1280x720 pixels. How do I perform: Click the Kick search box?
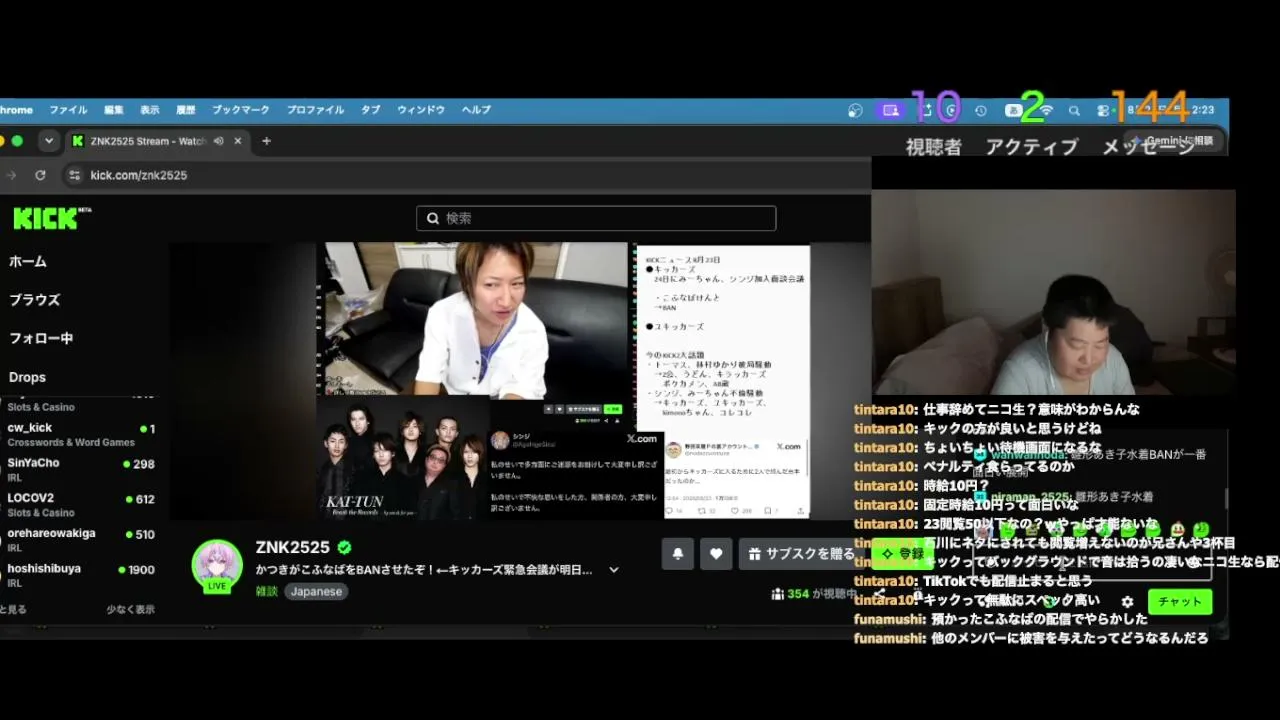point(596,218)
